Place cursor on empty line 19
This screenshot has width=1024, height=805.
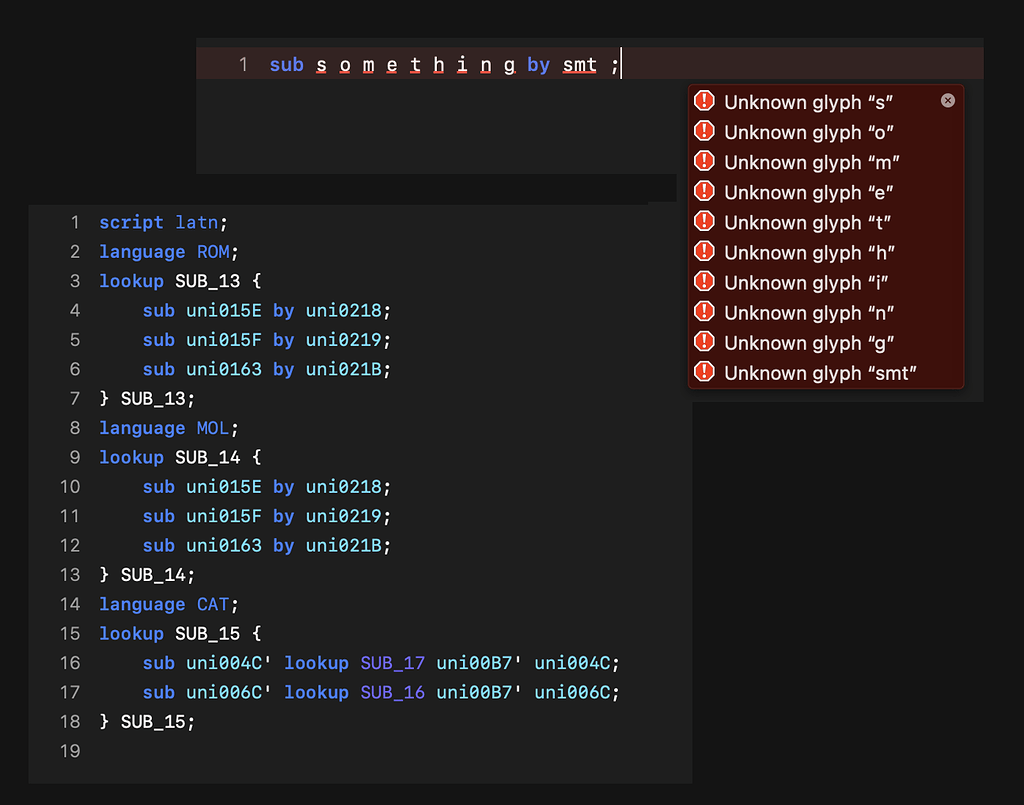click(300, 750)
